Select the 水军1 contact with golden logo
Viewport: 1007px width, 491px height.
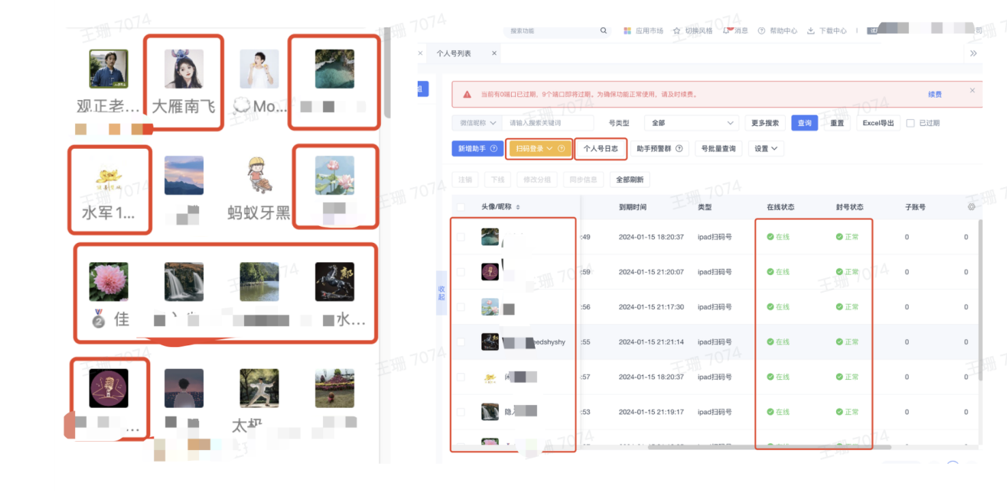click(x=109, y=175)
